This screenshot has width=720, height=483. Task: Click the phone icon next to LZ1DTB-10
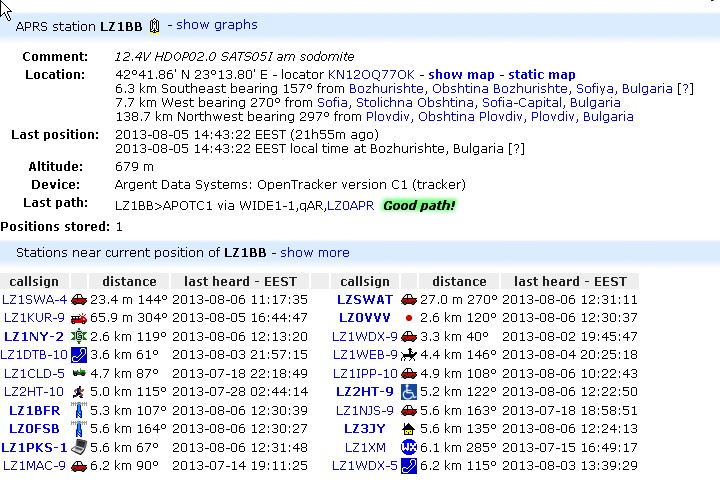(79, 355)
